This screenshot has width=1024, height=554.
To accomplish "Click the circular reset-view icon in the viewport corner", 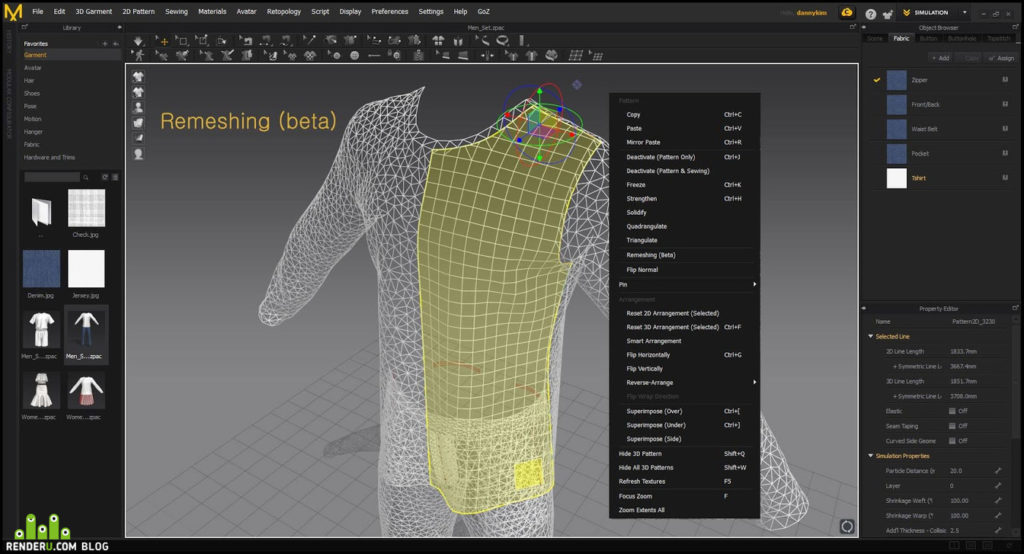I will pos(846,526).
